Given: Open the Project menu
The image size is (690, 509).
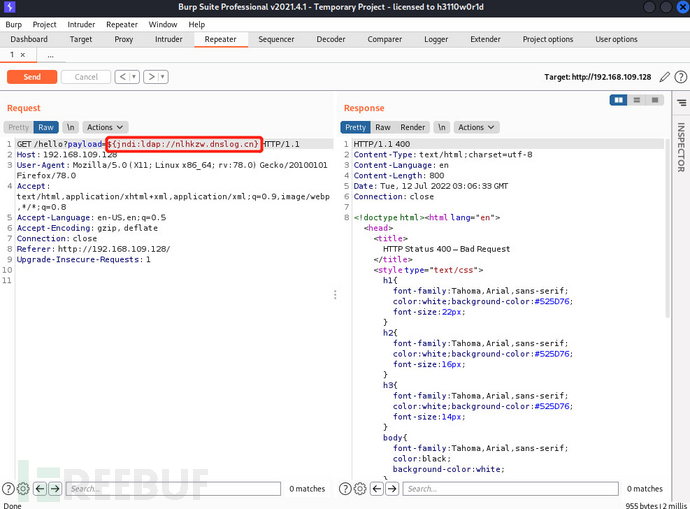Looking at the screenshot, I should [x=44, y=25].
